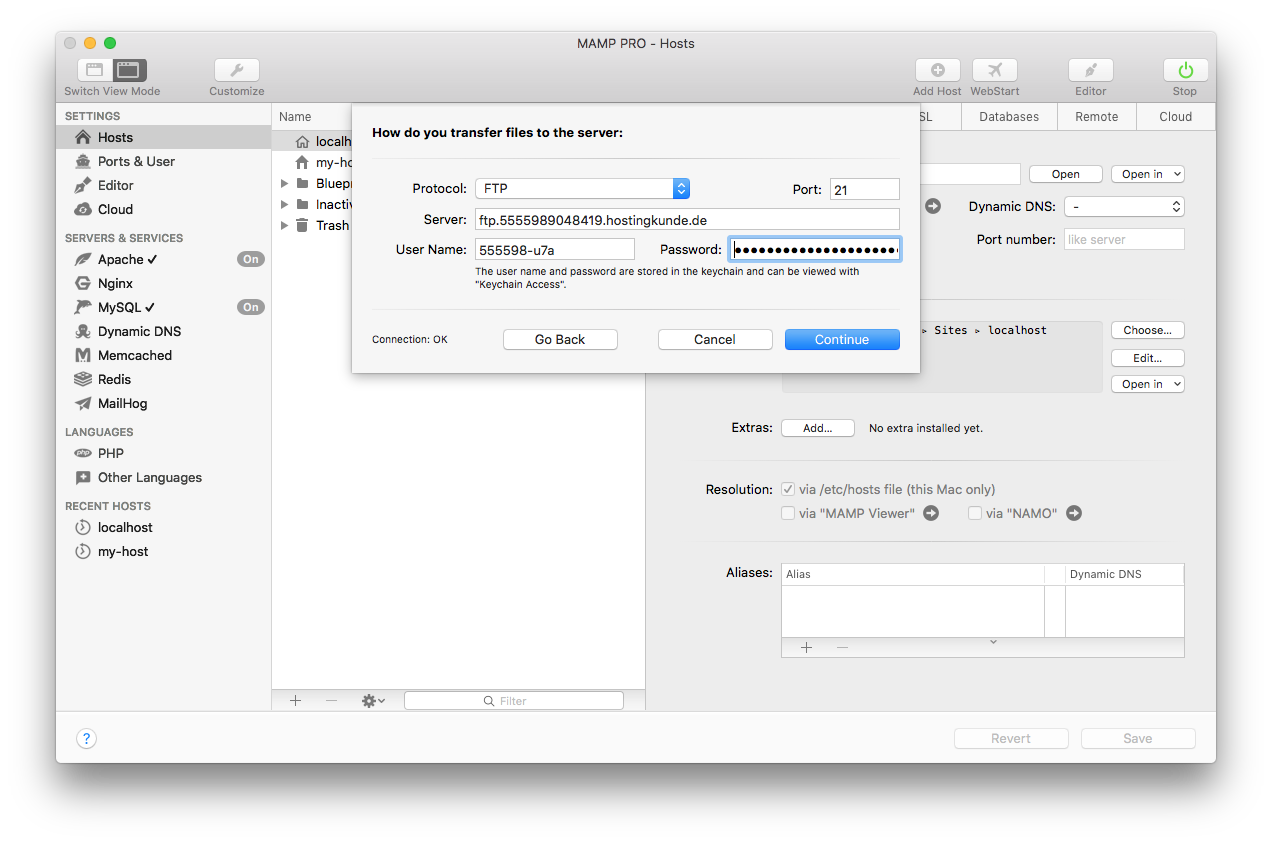Uncheck via /etc/hosts file resolution
The height and width of the screenshot is (843, 1272).
click(x=788, y=489)
